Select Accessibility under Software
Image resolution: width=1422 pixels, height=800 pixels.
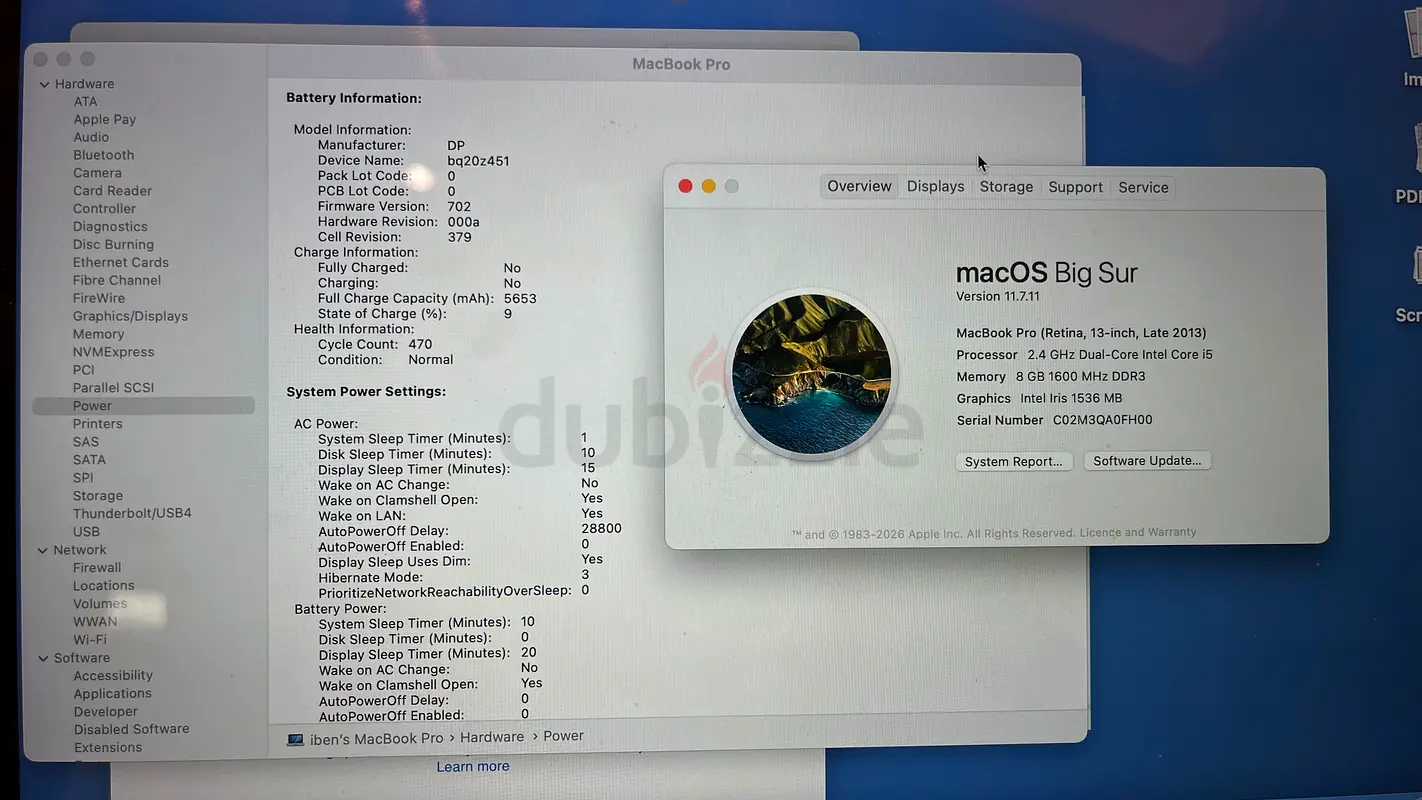[113, 676]
